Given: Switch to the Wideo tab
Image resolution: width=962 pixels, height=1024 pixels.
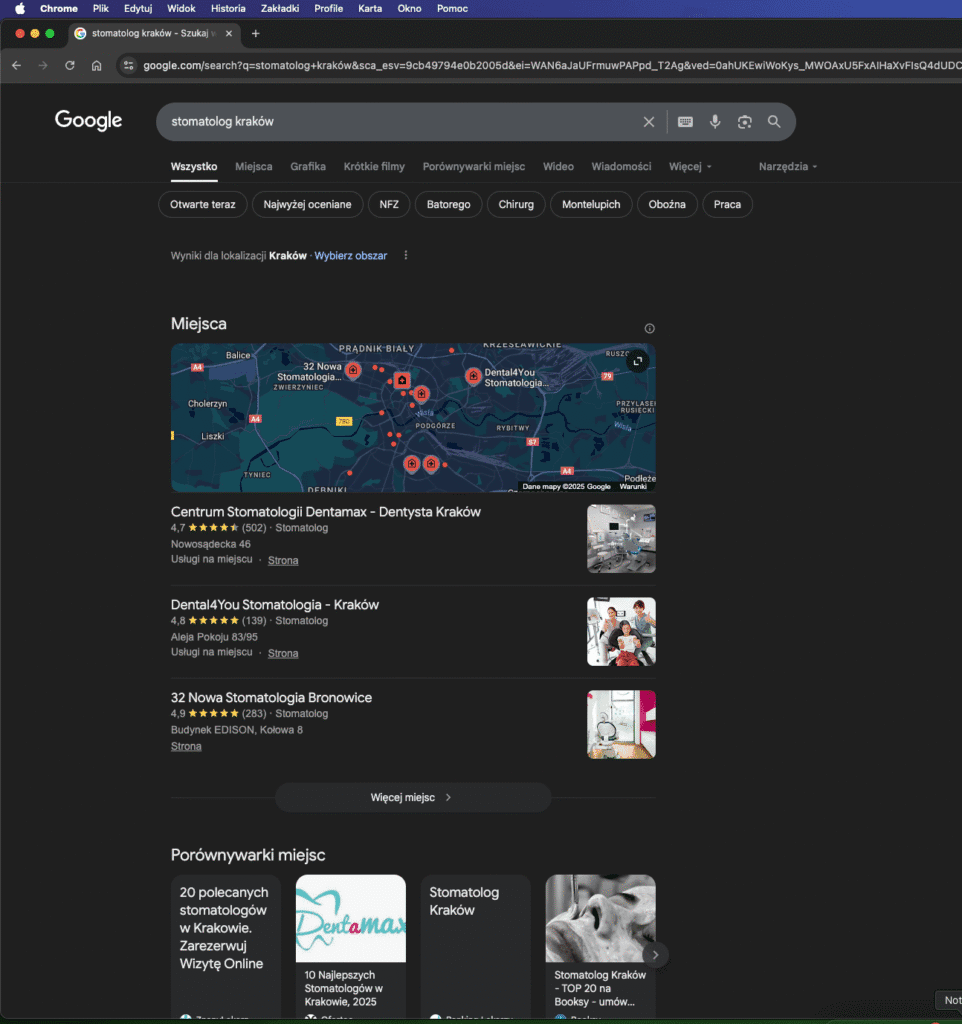Looking at the screenshot, I should click(558, 167).
